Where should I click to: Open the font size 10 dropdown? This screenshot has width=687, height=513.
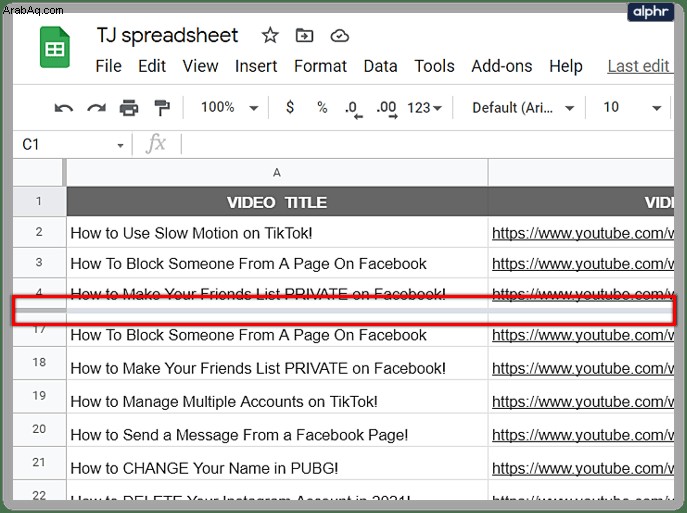pos(632,107)
